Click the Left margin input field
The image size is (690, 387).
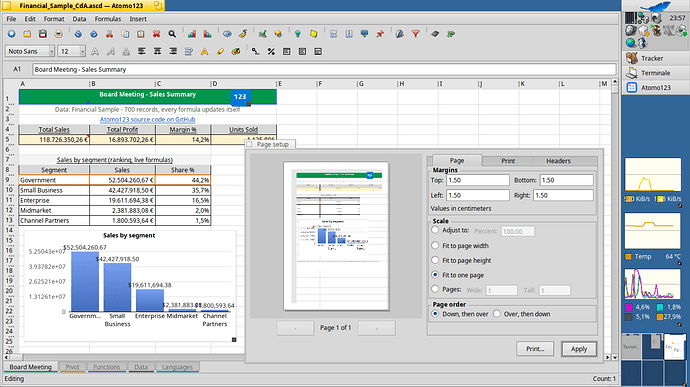pyautogui.click(x=478, y=195)
